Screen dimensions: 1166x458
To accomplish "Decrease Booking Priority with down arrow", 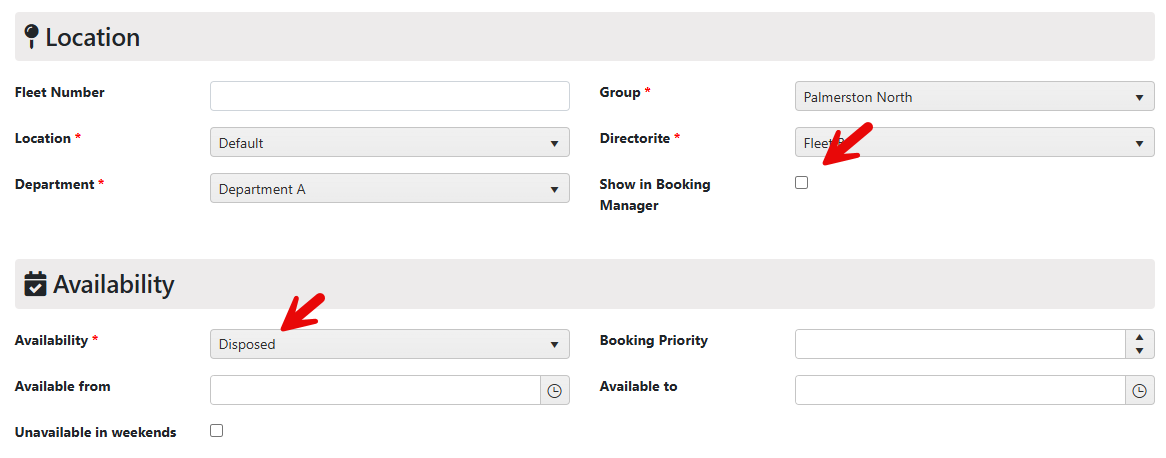I will pyautogui.click(x=1139, y=351).
